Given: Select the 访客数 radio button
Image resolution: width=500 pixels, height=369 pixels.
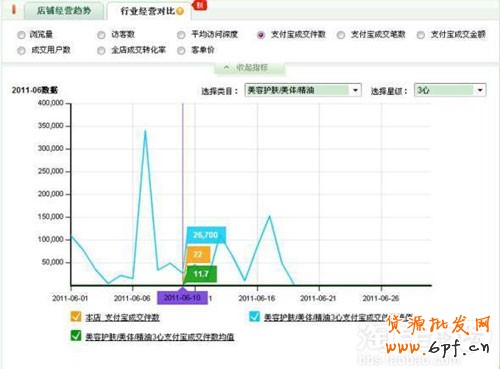Looking at the screenshot, I should pyautogui.click(x=101, y=35).
